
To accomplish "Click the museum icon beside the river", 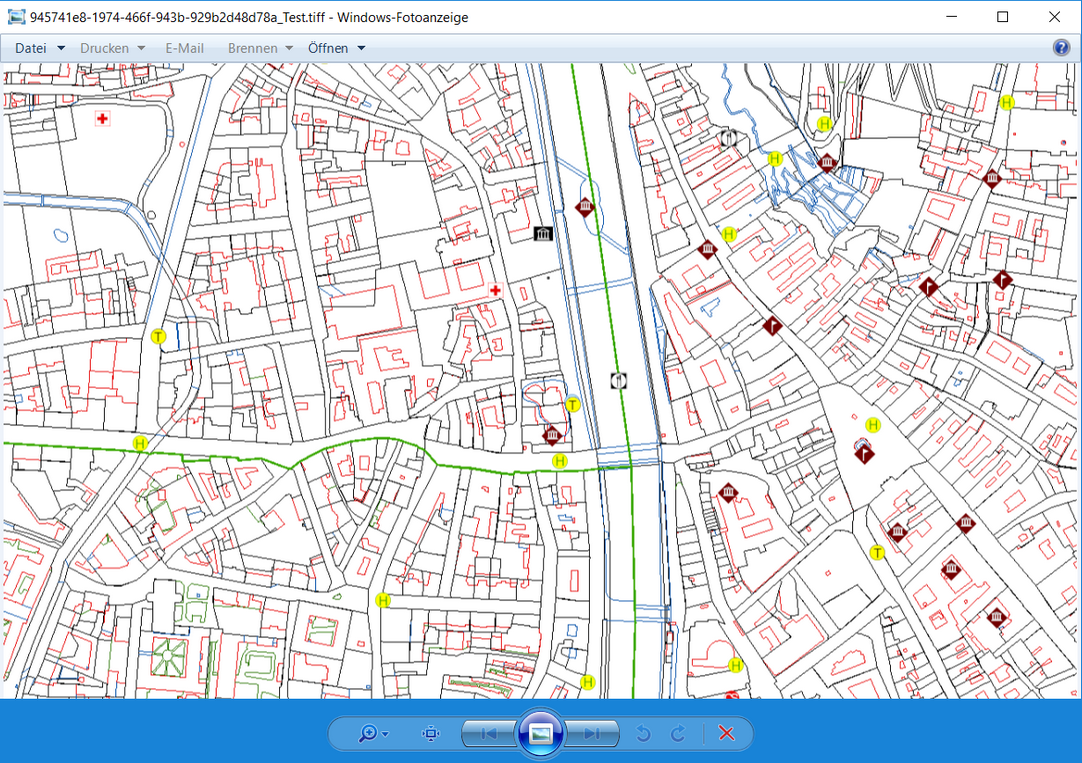I will pyautogui.click(x=543, y=232).
